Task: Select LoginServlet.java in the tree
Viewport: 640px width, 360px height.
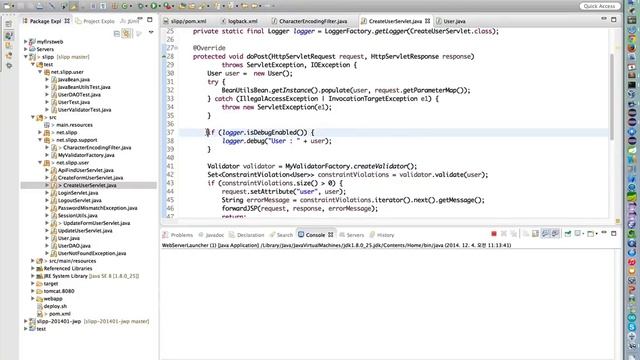Action: (78, 193)
